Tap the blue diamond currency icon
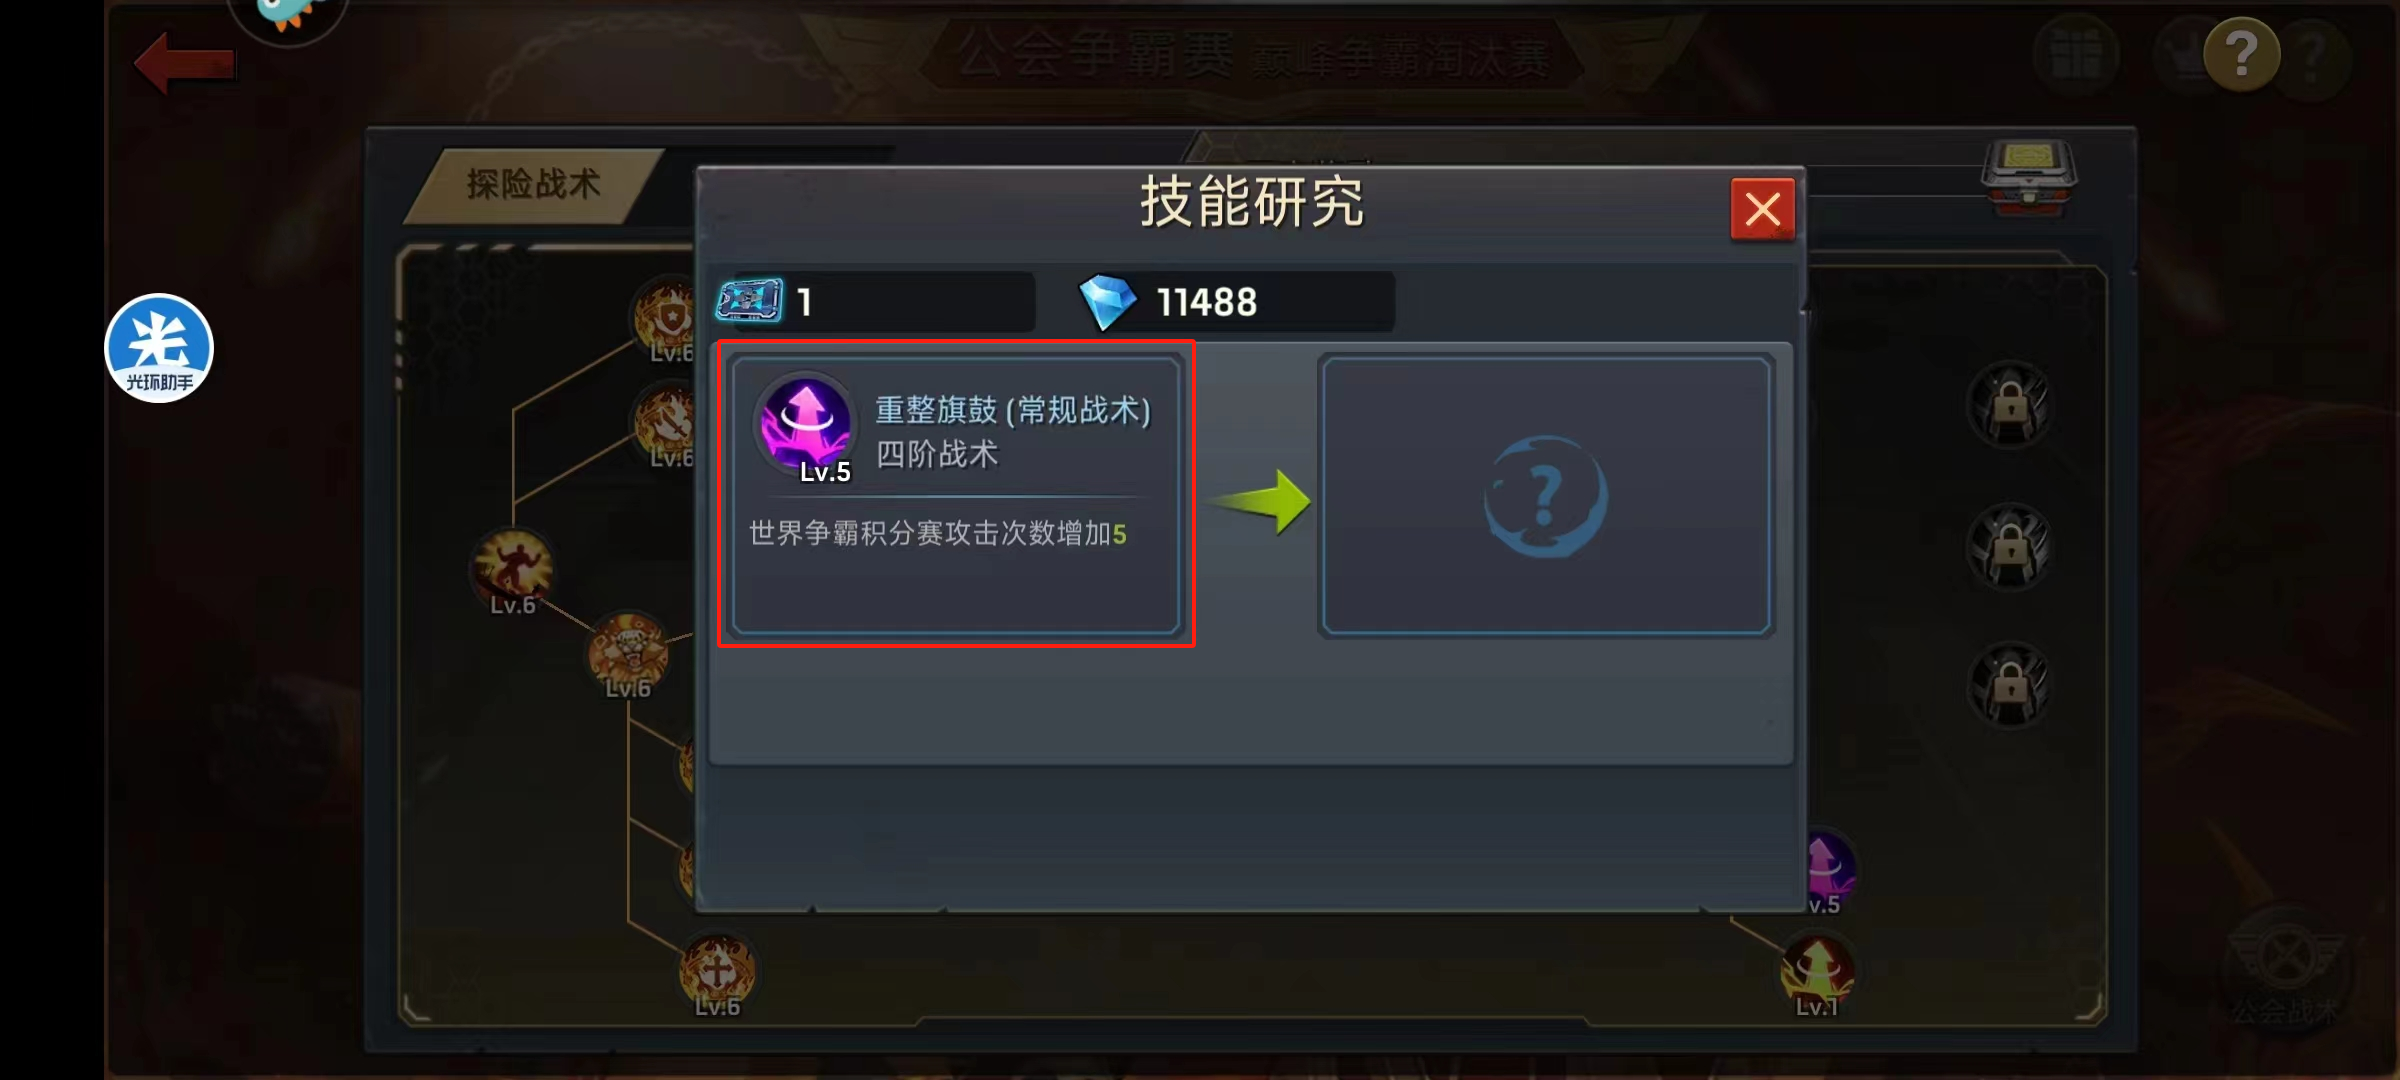The width and height of the screenshot is (2400, 1080). (1107, 302)
